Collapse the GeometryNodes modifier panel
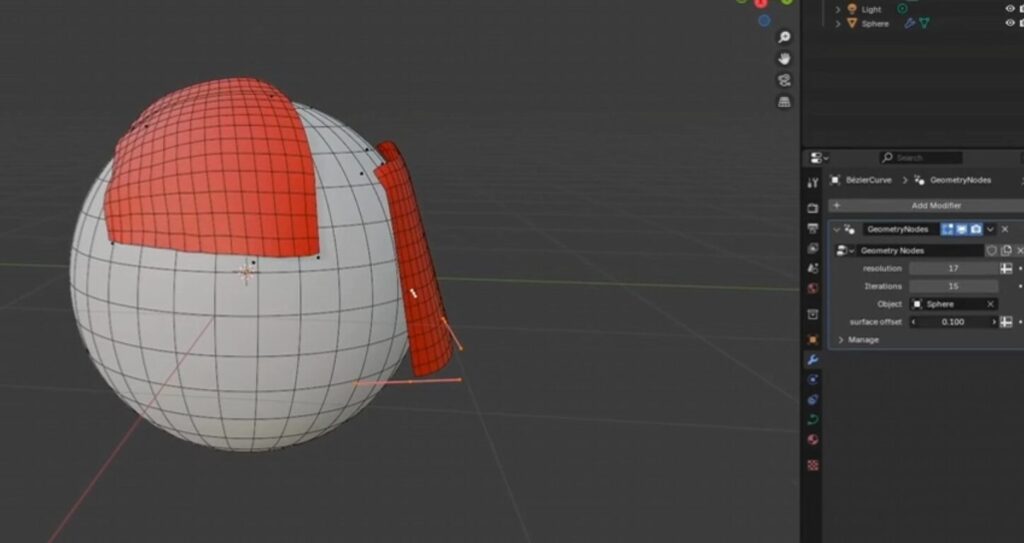Viewport: 1024px width, 543px height. [837, 230]
